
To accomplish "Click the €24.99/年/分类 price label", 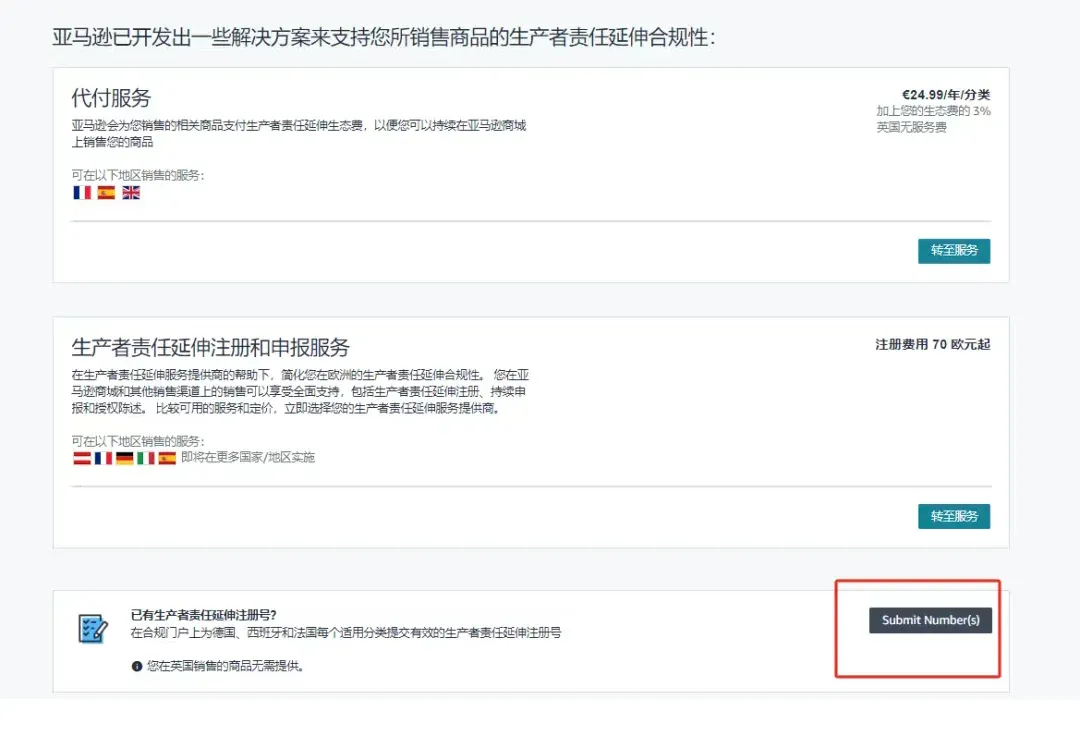I will (946, 95).
